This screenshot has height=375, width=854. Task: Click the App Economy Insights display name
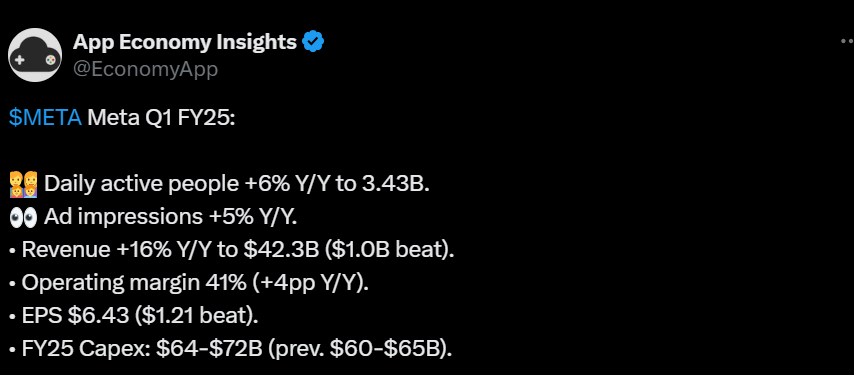coord(185,41)
